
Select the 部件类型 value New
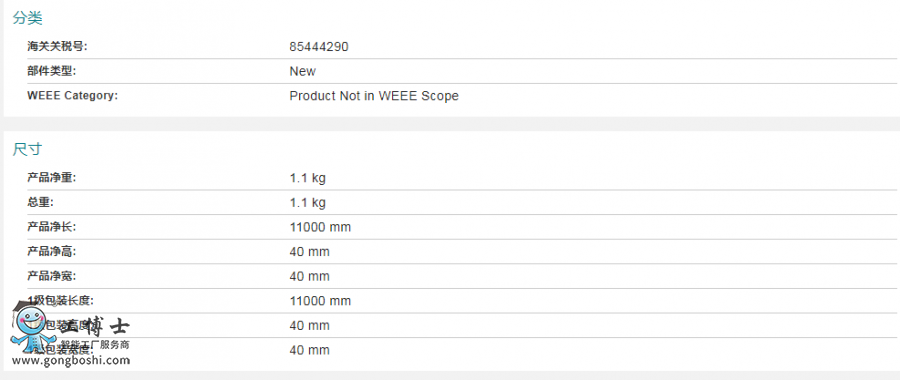[302, 71]
